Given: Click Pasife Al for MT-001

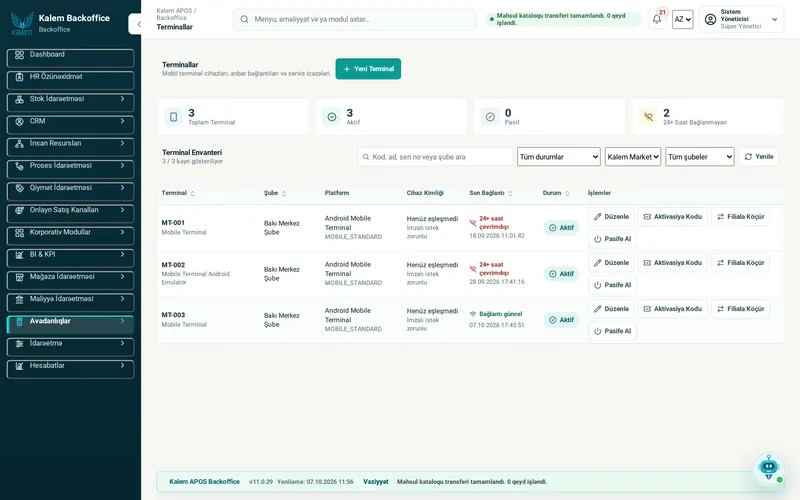Looking at the screenshot, I should point(612,239).
